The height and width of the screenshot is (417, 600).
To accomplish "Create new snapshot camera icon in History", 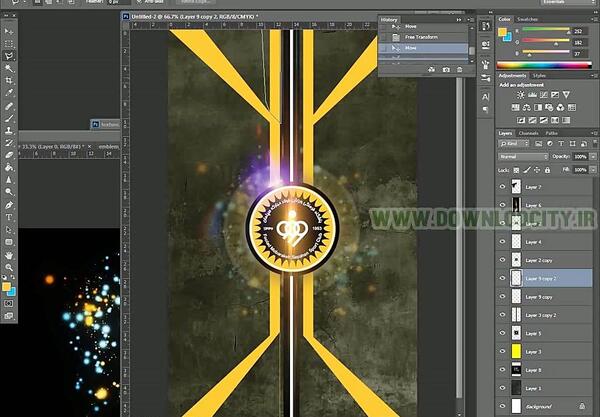I will pyautogui.click(x=446, y=70).
